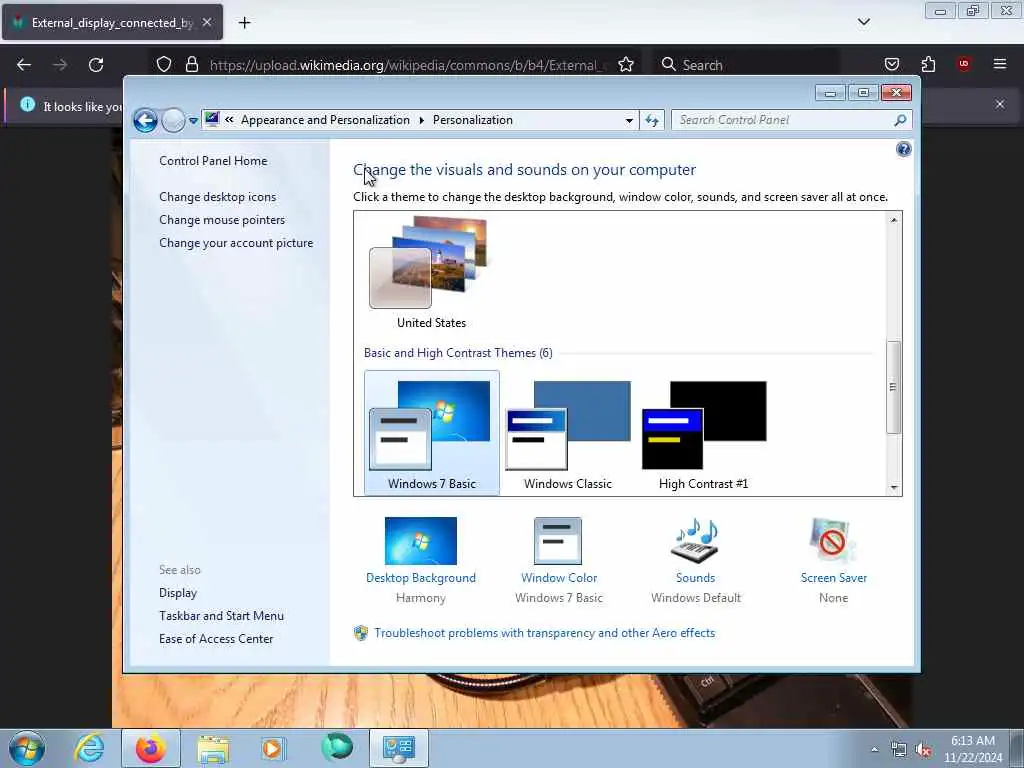The width and height of the screenshot is (1024, 768).
Task: Open Change mouse pointers
Action: 222,219
